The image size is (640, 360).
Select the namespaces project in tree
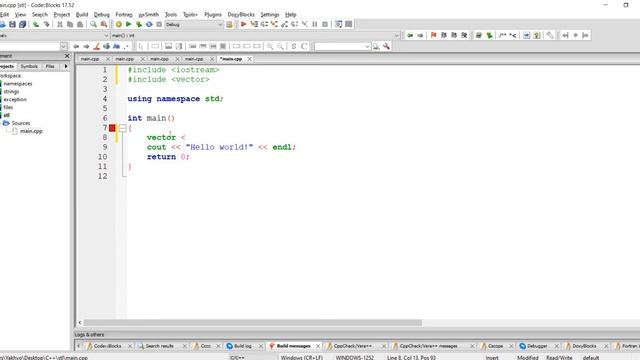(x=18, y=84)
